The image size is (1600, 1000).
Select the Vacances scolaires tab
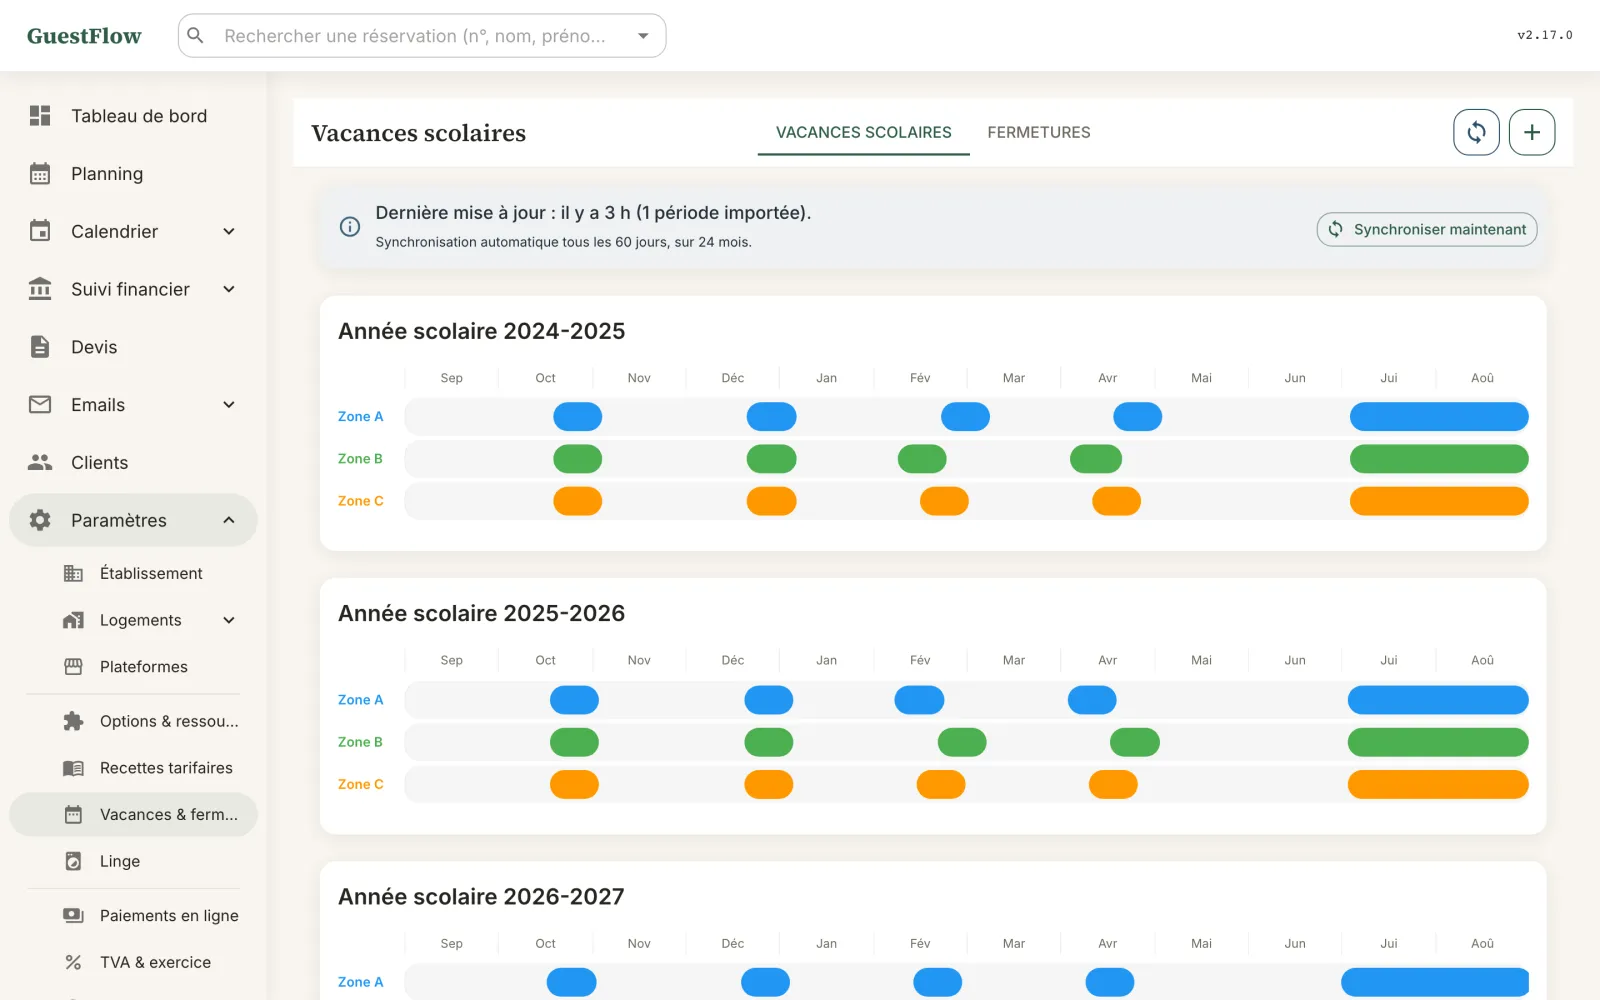pyautogui.click(x=864, y=132)
